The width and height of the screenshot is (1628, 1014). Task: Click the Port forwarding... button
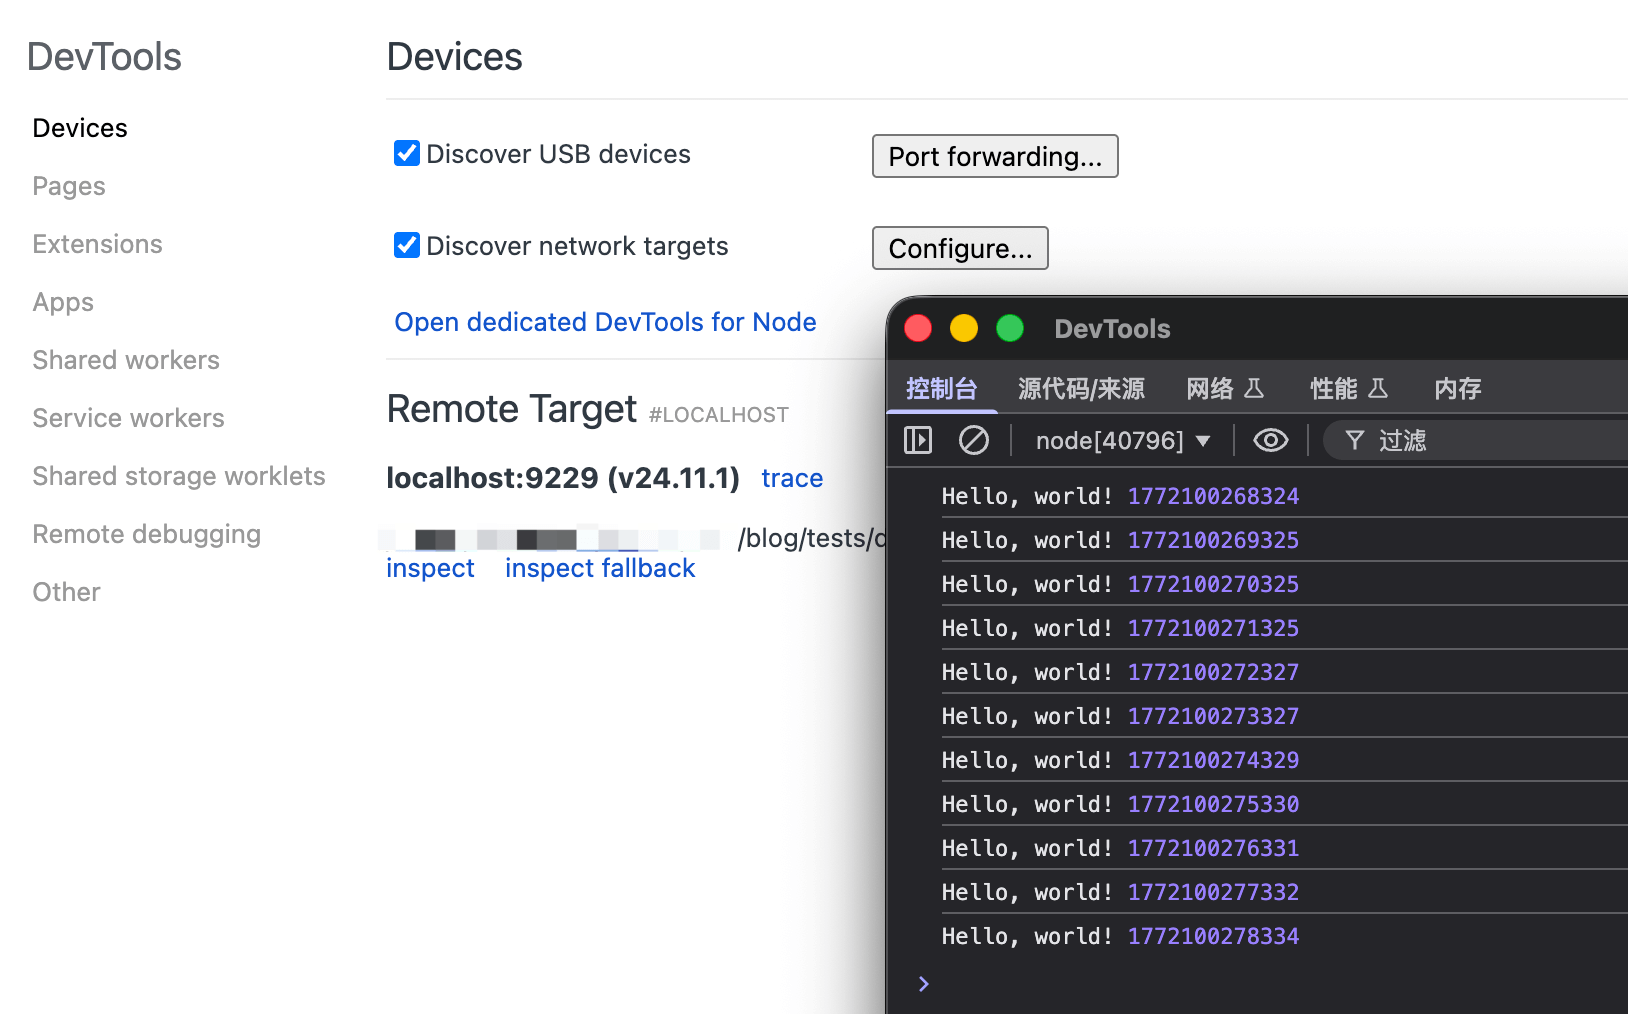[x=994, y=156]
